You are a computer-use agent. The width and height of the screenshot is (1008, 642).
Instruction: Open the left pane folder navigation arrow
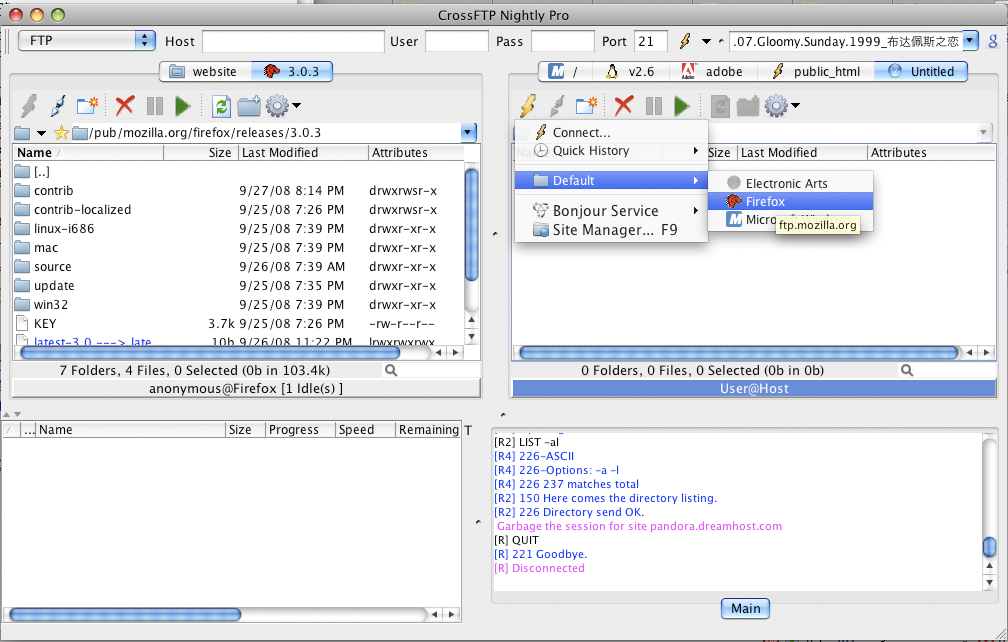point(41,134)
